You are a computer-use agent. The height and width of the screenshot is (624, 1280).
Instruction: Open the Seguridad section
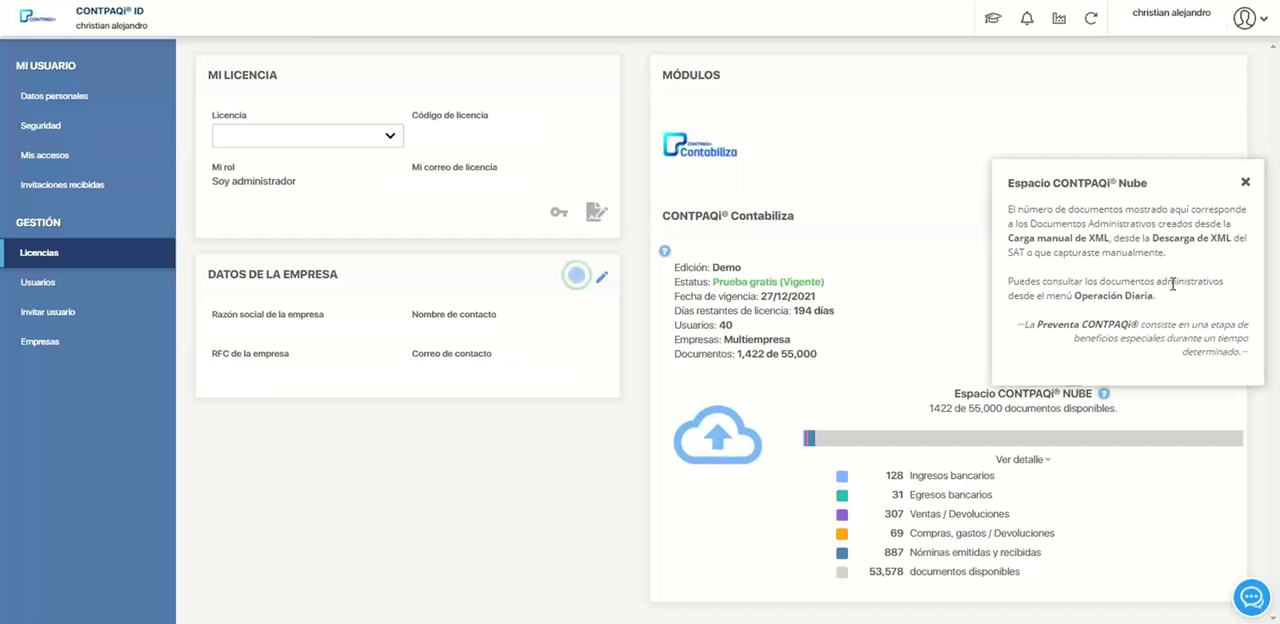(x=41, y=126)
